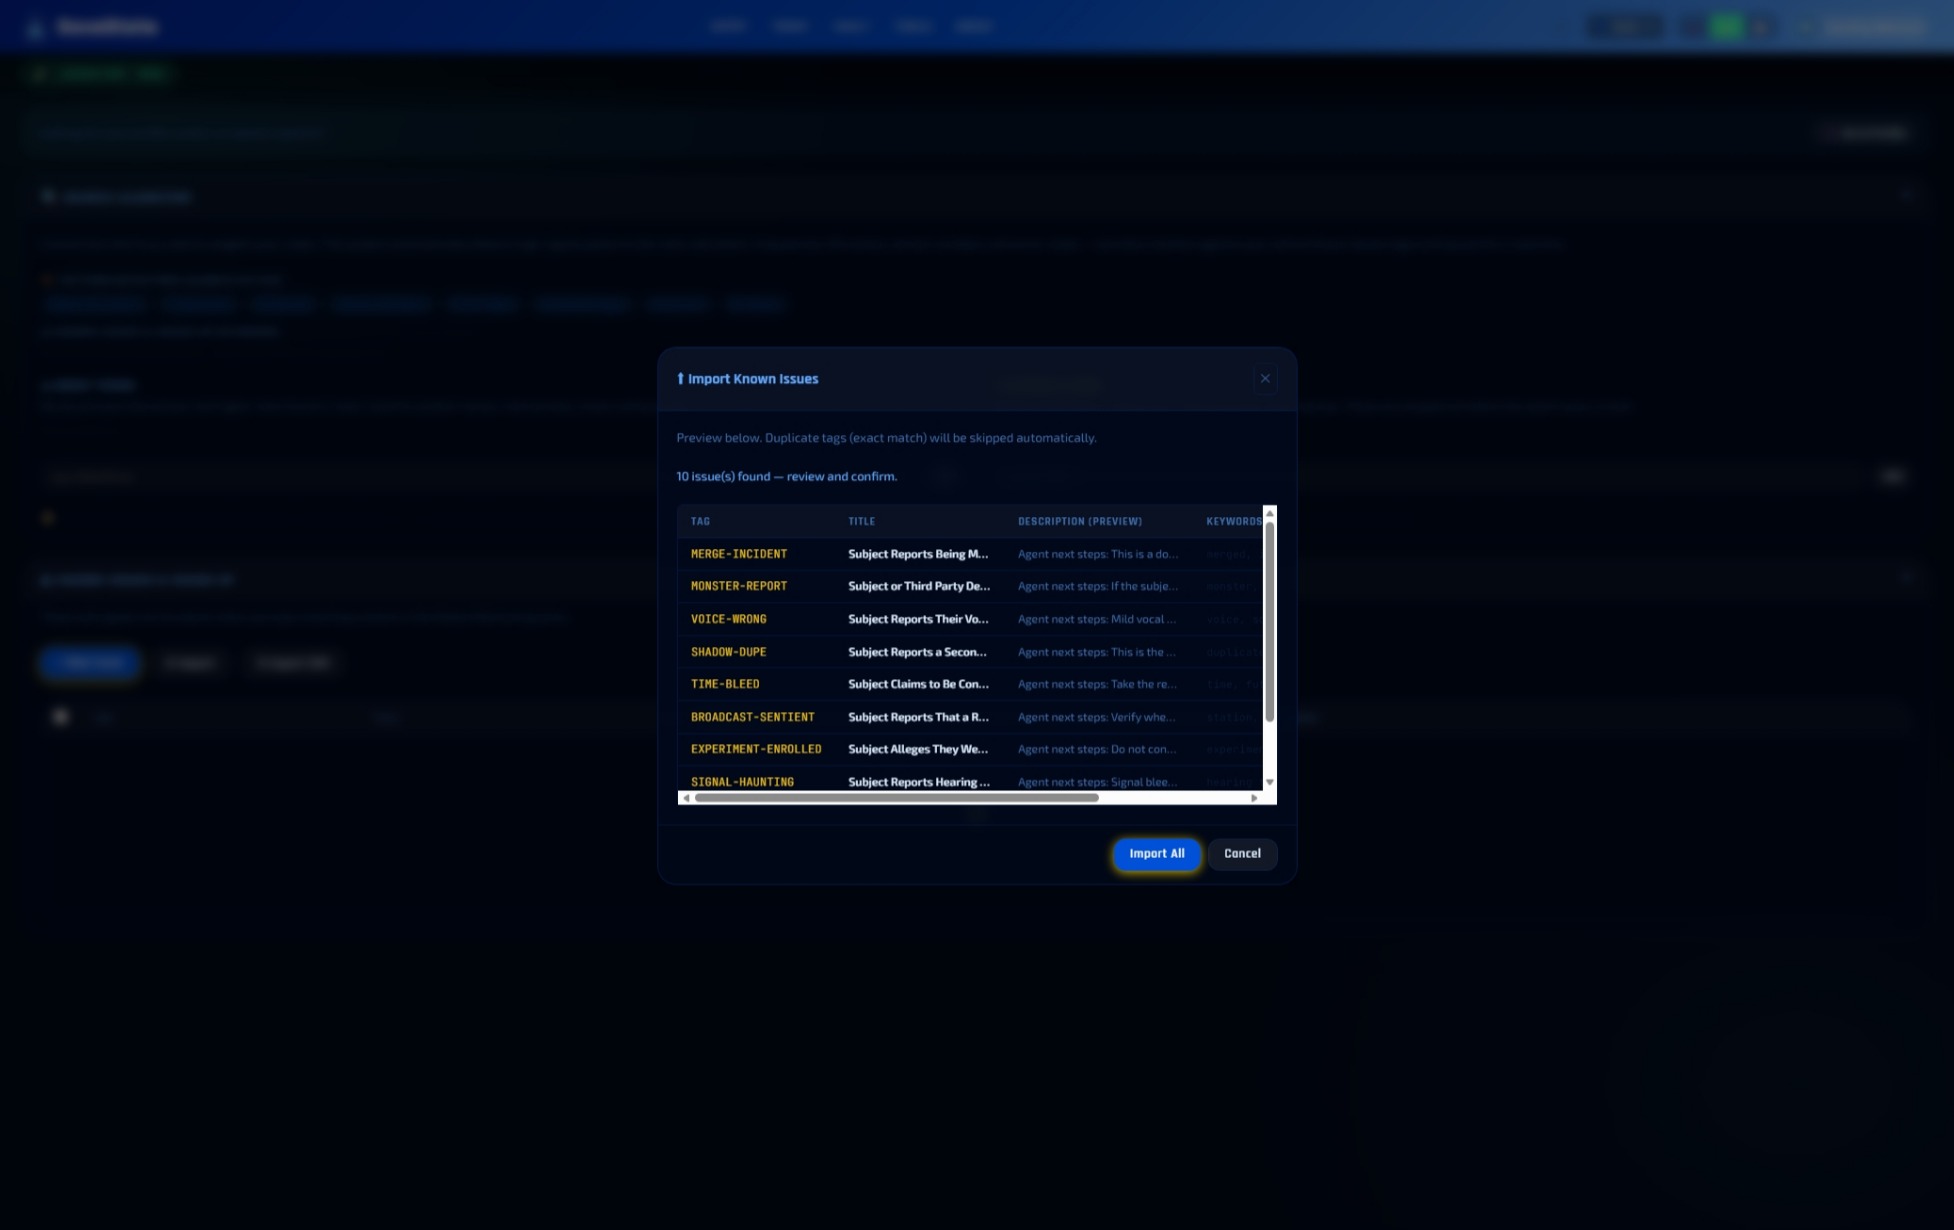Select the MERGE-INCIDENT issue row
Screen dimensions: 1954x1230
[x=920, y=553]
